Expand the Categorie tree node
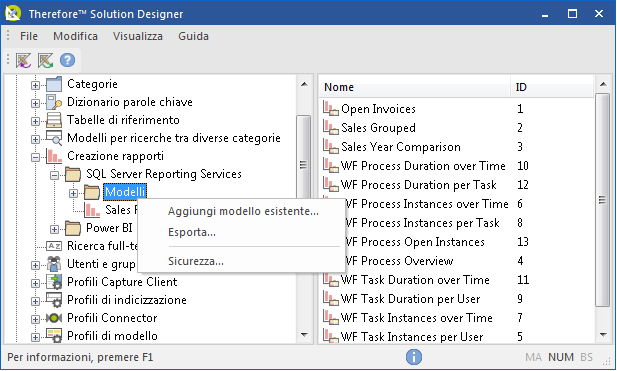The image size is (617, 371). point(35,85)
